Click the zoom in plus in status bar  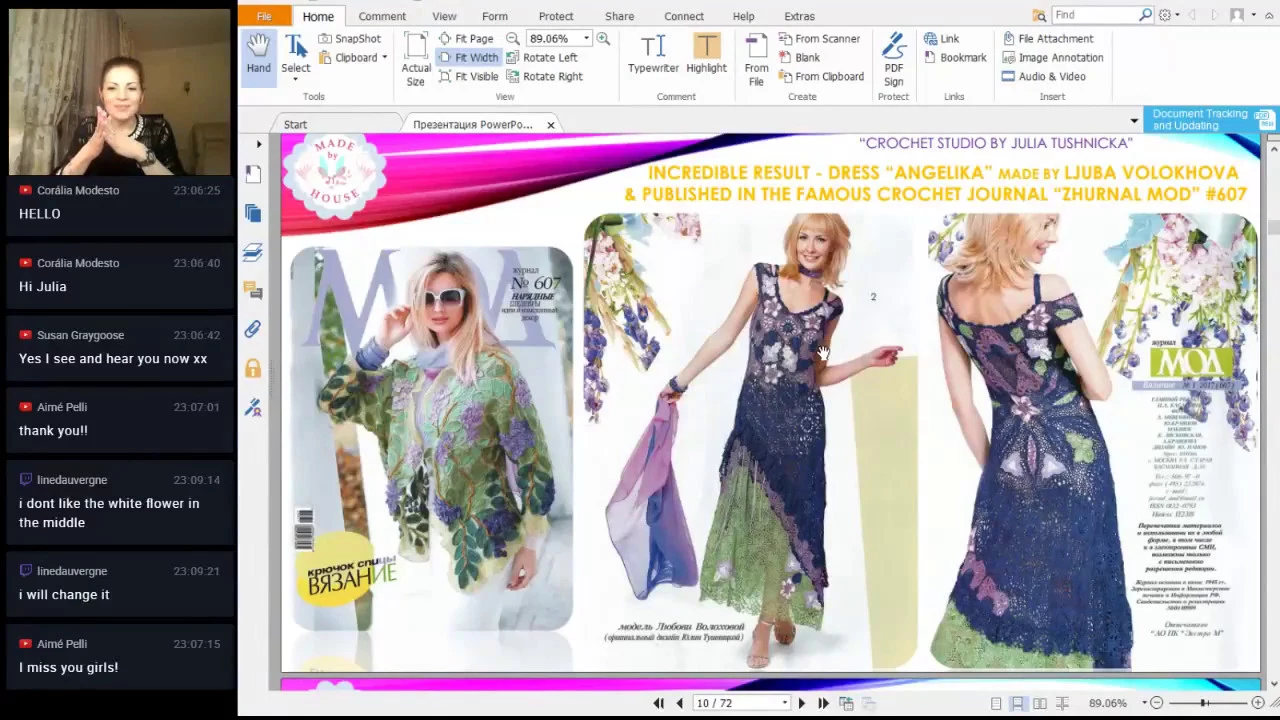[1258, 703]
